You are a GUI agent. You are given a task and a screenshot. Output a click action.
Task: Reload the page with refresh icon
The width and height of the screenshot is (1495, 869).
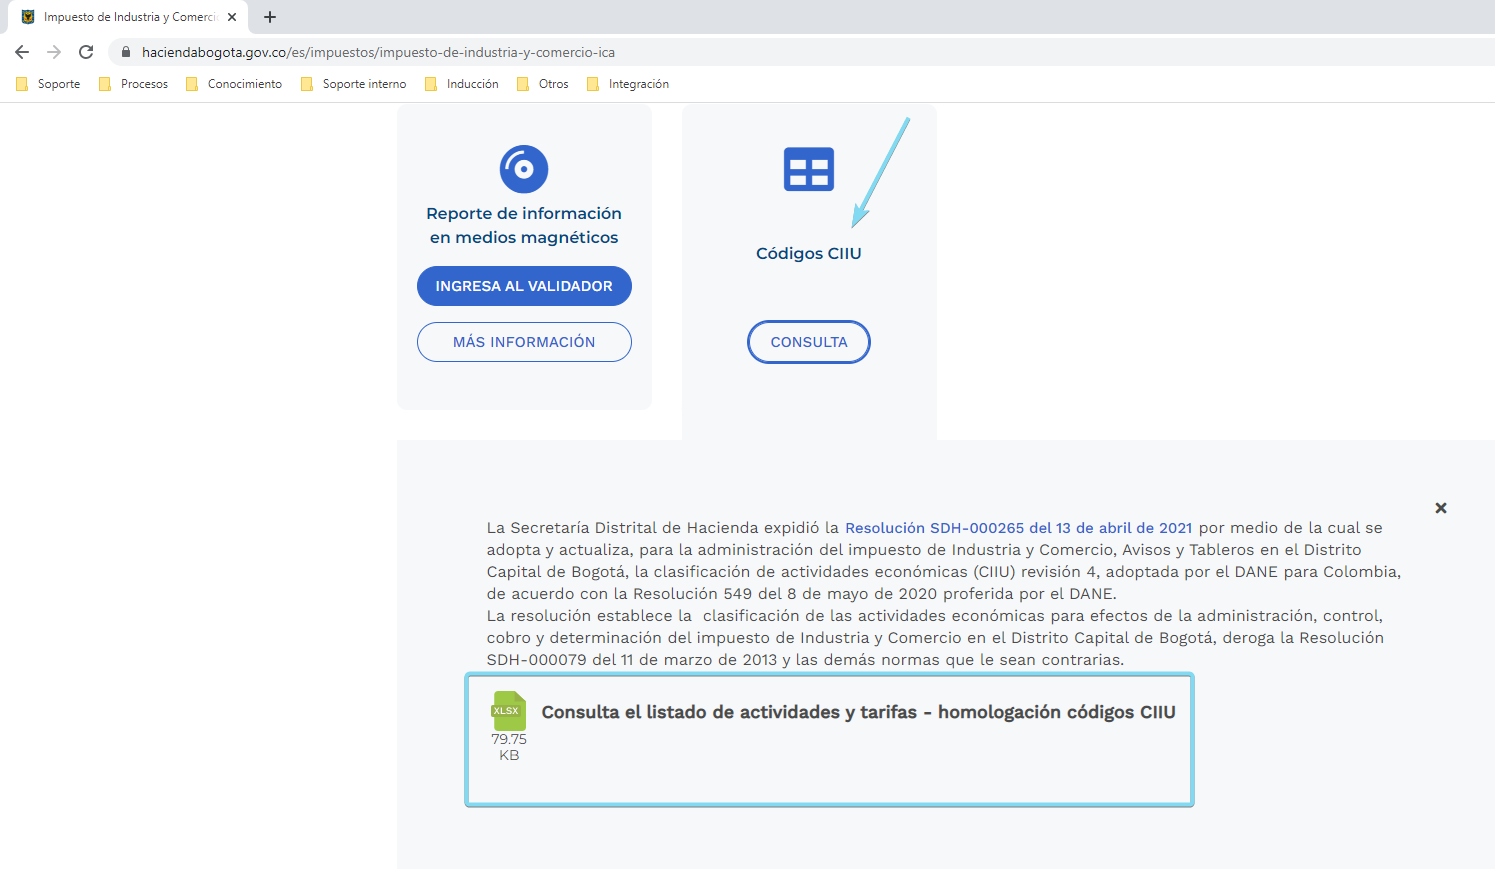coord(86,52)
